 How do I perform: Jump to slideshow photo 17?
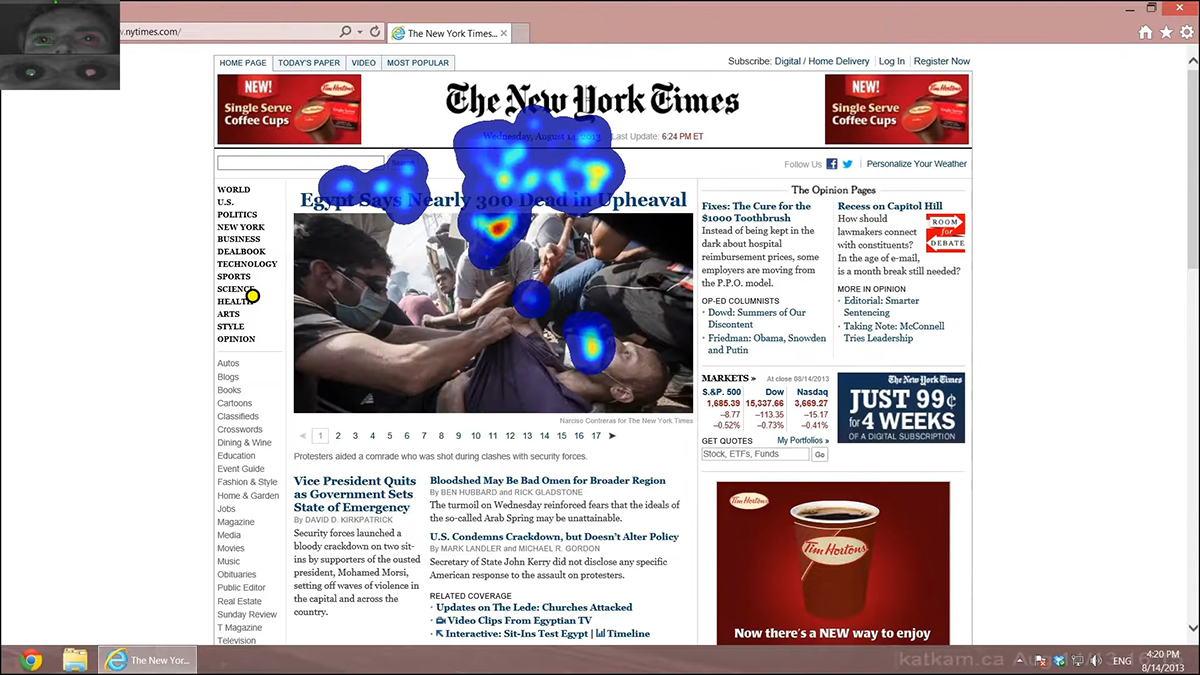[596, 436]
